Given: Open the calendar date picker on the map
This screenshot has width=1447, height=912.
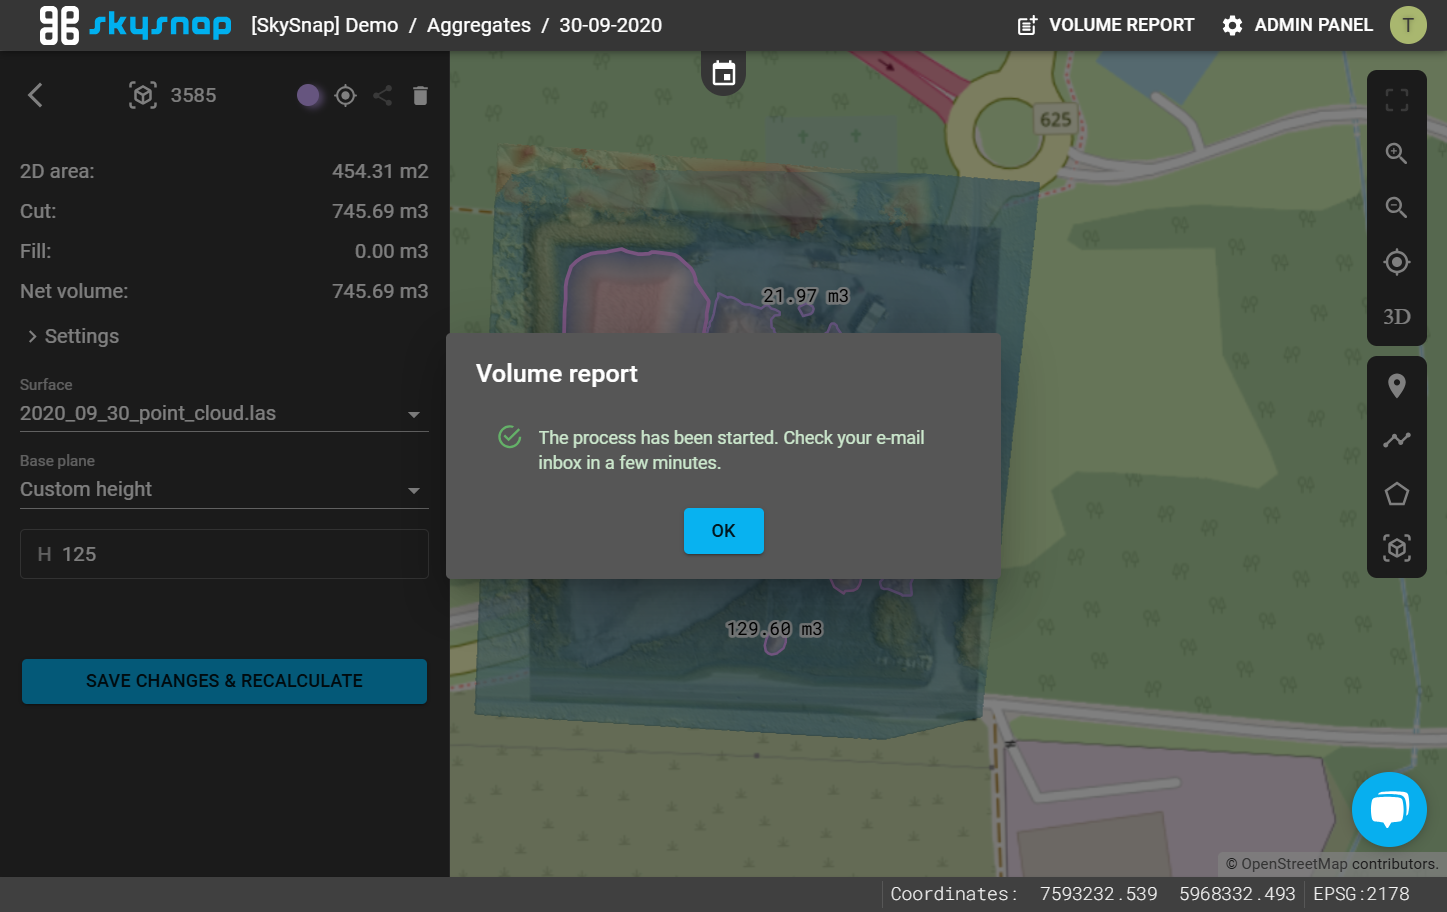Looking at the screenshot, I should coord(724,73).
